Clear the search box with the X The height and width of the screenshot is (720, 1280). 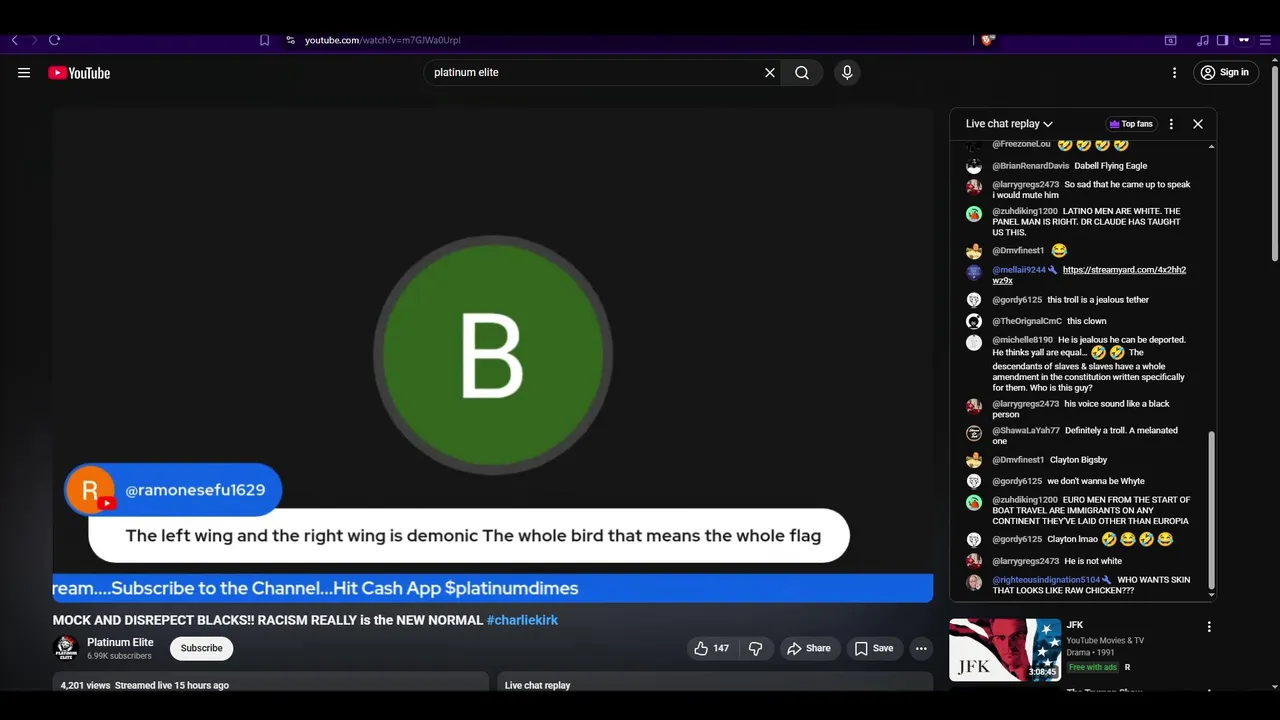770,72
